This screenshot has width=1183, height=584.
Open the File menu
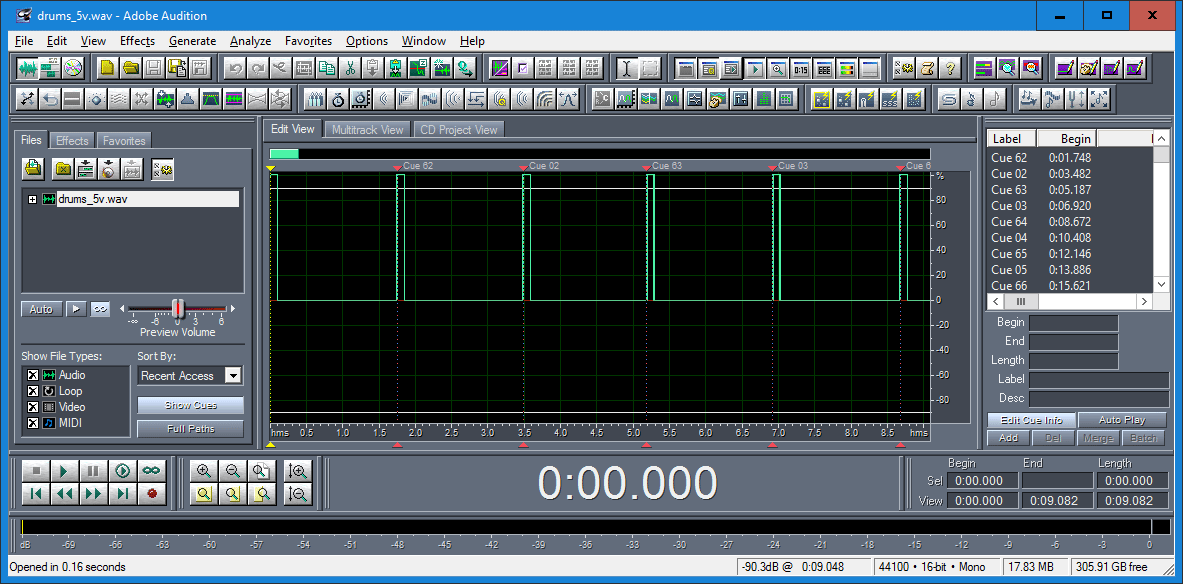pyautogui.click(x=23, y=41)
